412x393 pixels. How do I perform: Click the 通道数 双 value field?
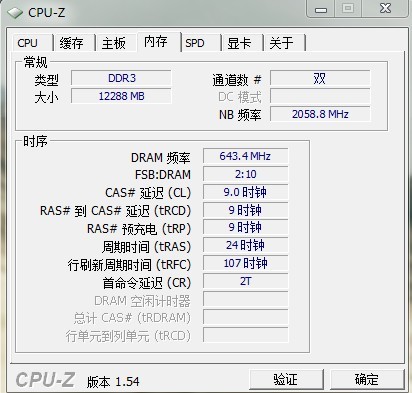click(320, 78)
